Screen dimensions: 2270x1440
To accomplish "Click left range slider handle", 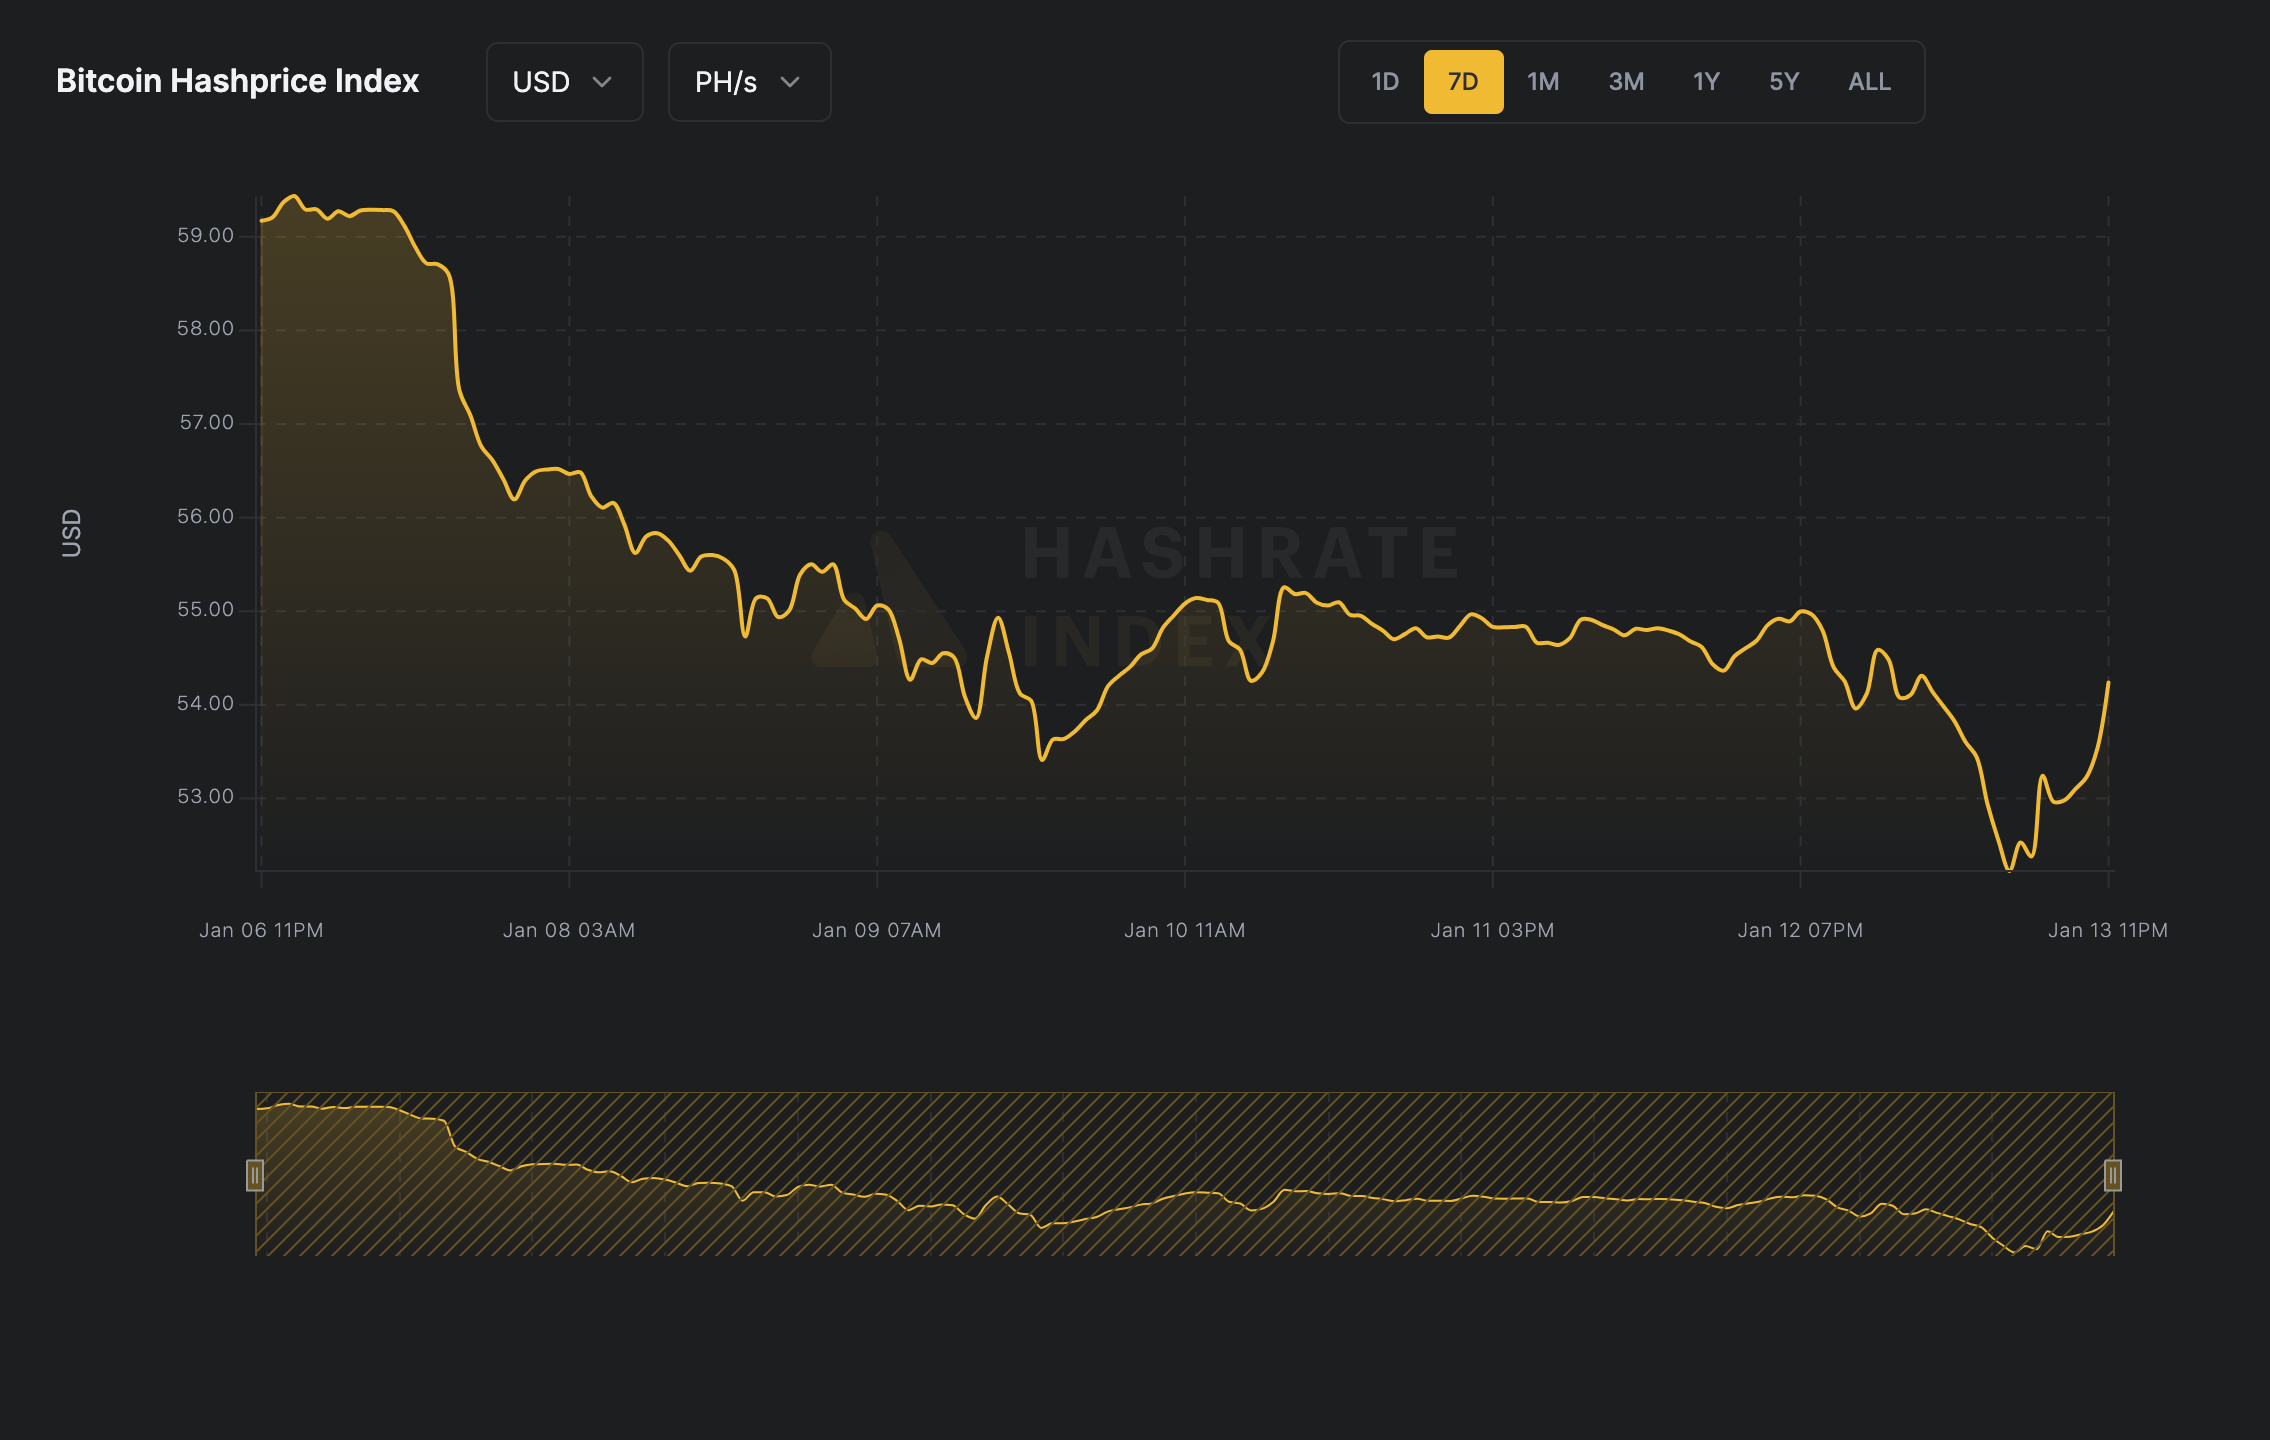I will coord(255,1175).
